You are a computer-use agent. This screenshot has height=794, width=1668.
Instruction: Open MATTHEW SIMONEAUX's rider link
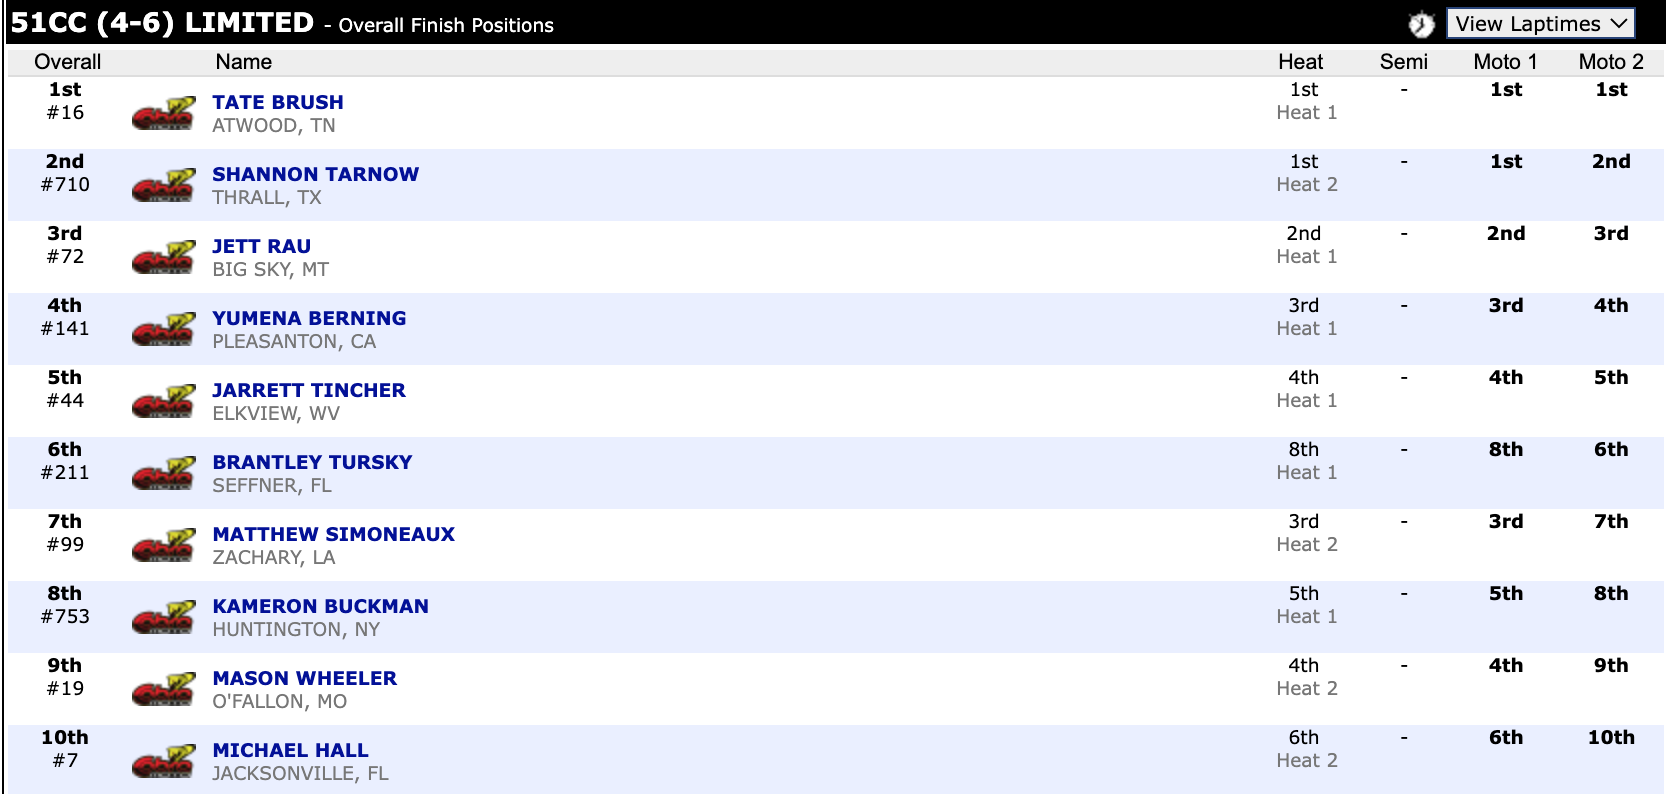point(333,534)
